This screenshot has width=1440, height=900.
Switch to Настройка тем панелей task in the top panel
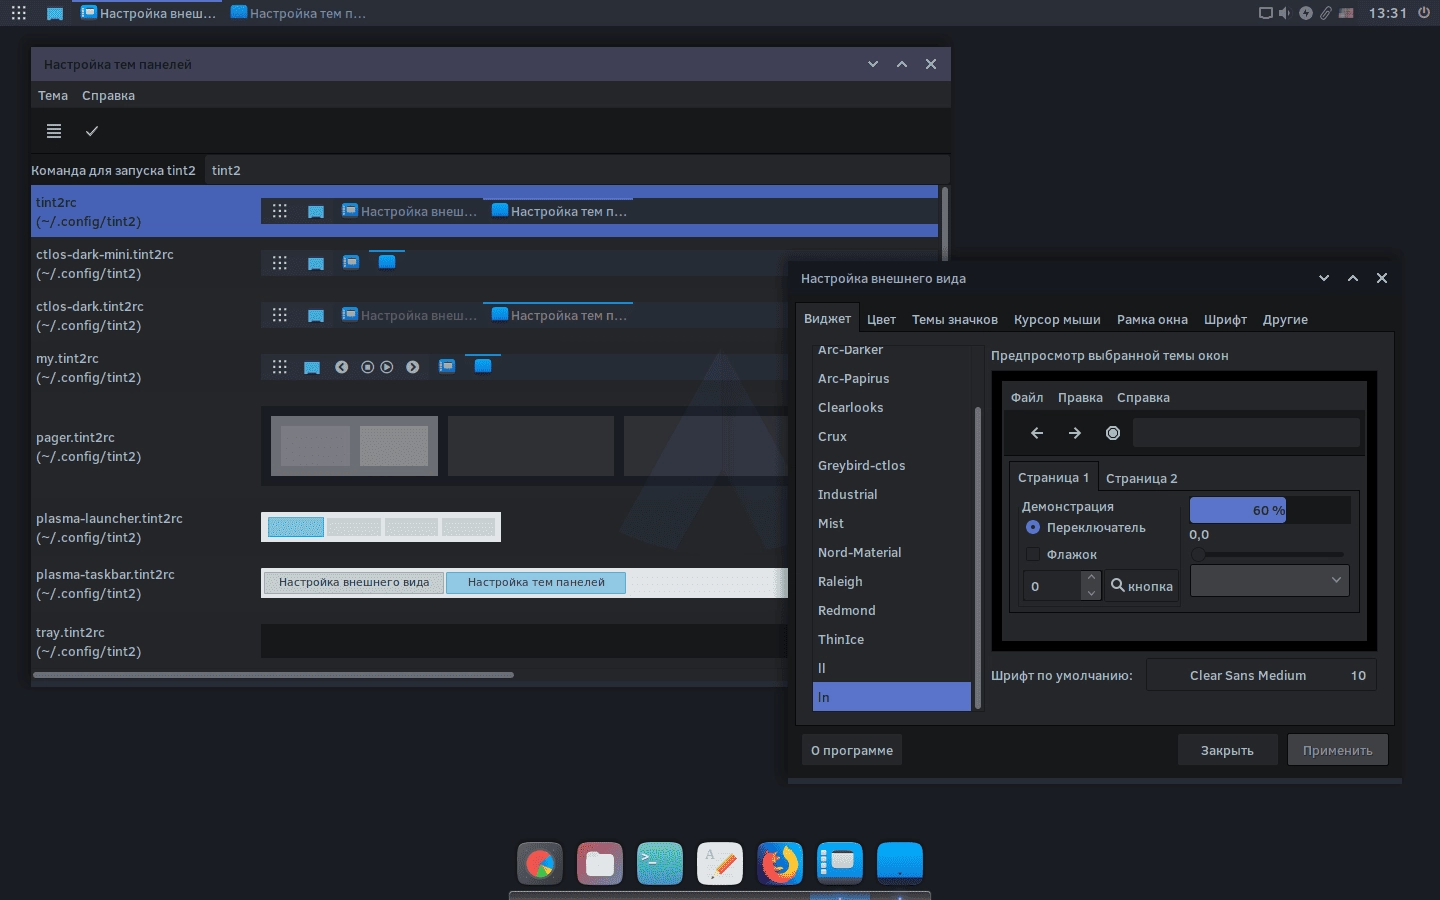click(298, 13)
